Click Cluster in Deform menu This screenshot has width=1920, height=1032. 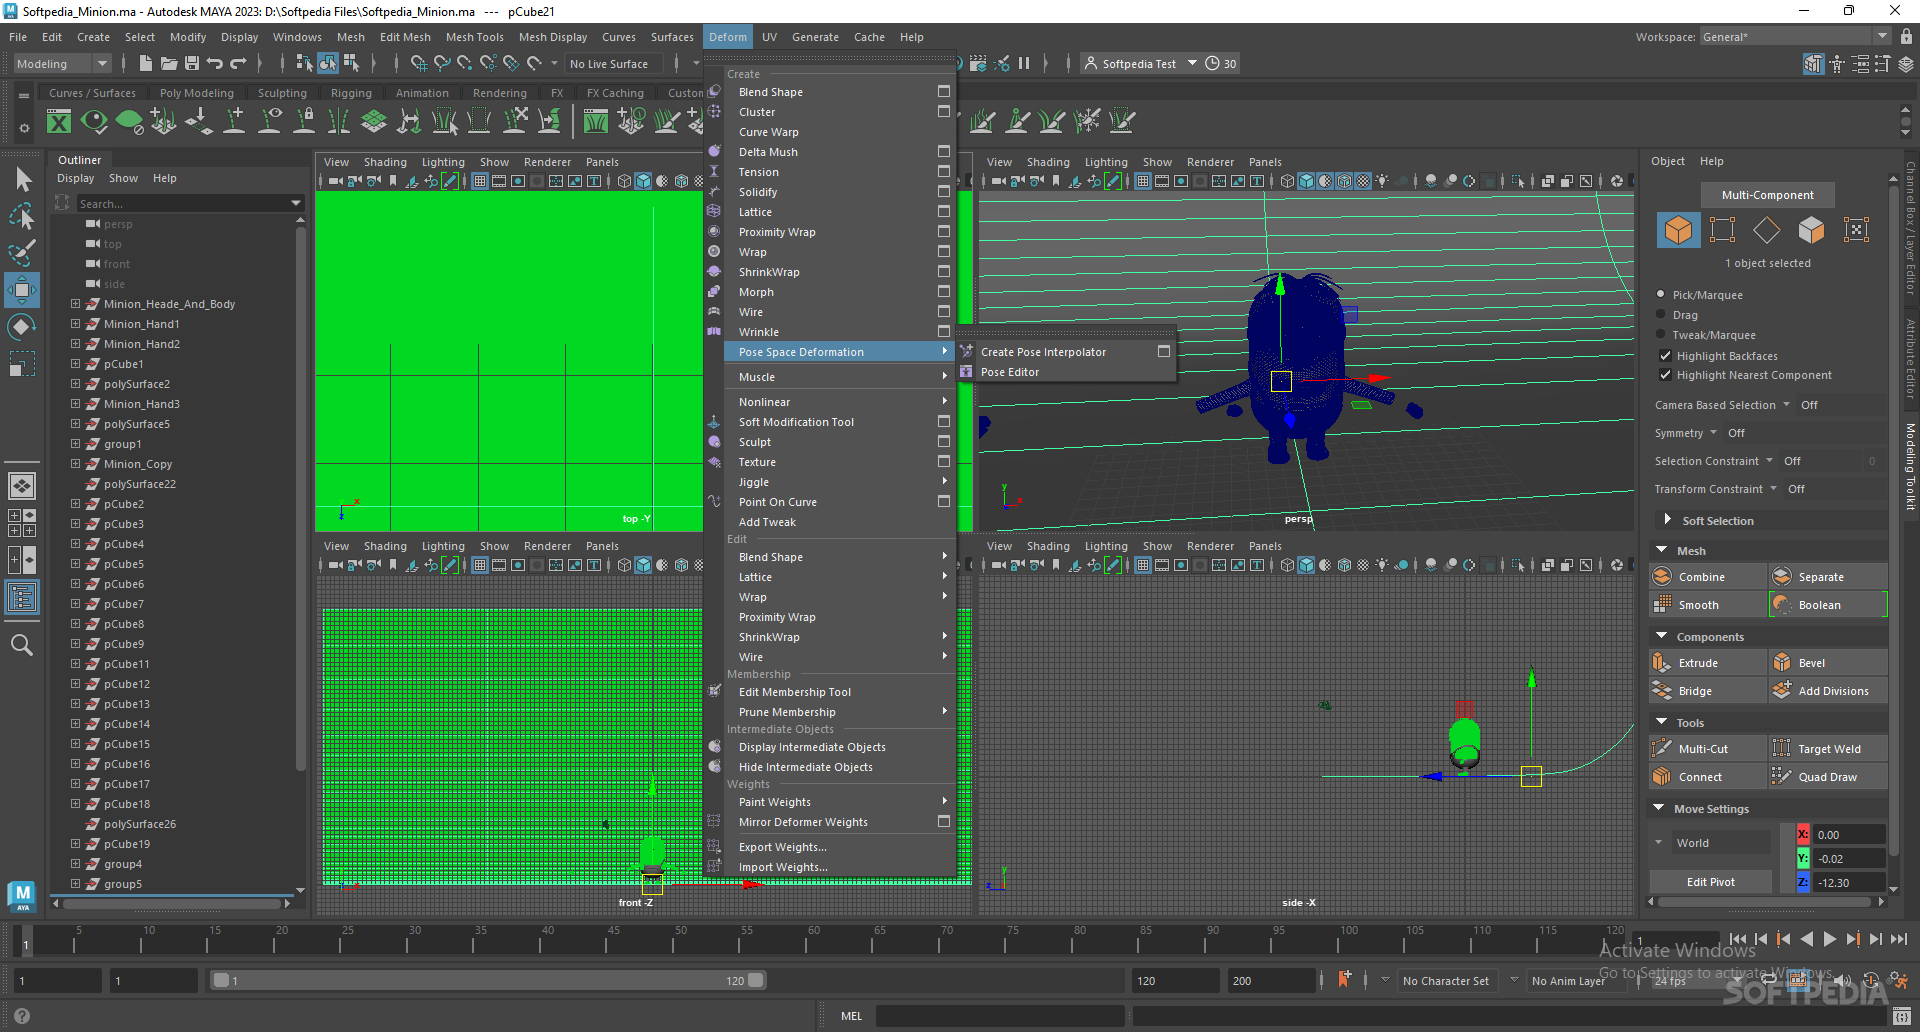click(757, 112)
